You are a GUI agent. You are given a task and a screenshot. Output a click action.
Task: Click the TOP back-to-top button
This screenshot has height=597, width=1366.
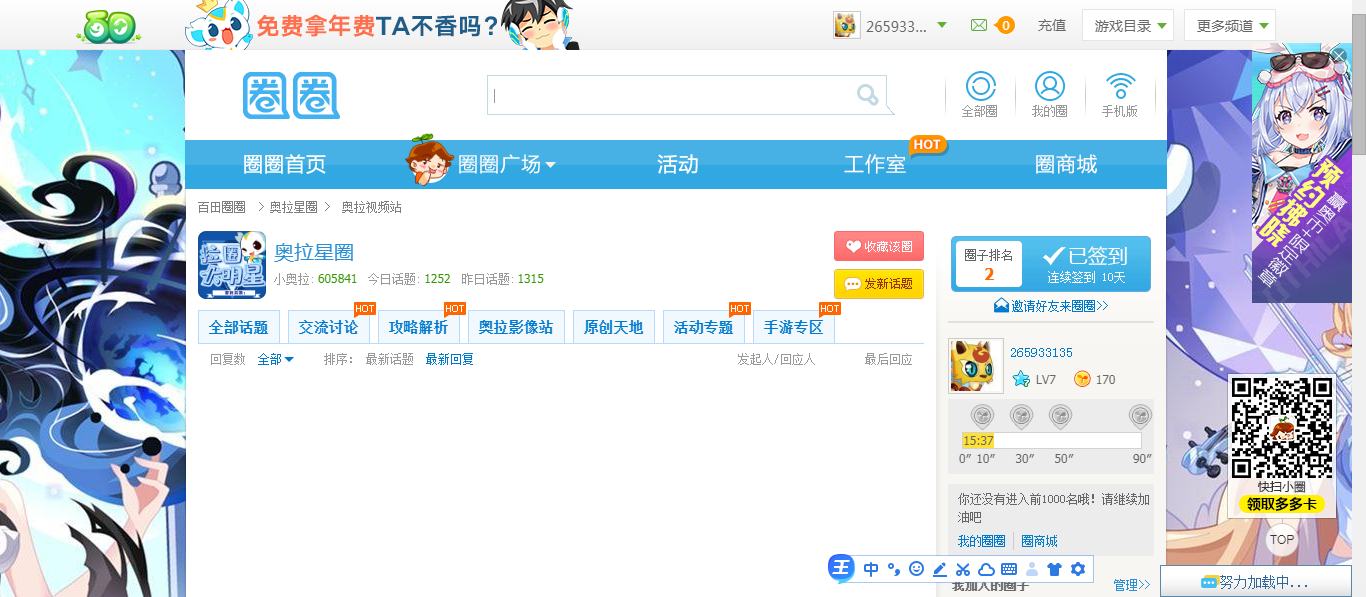(x=1282, y=540)
